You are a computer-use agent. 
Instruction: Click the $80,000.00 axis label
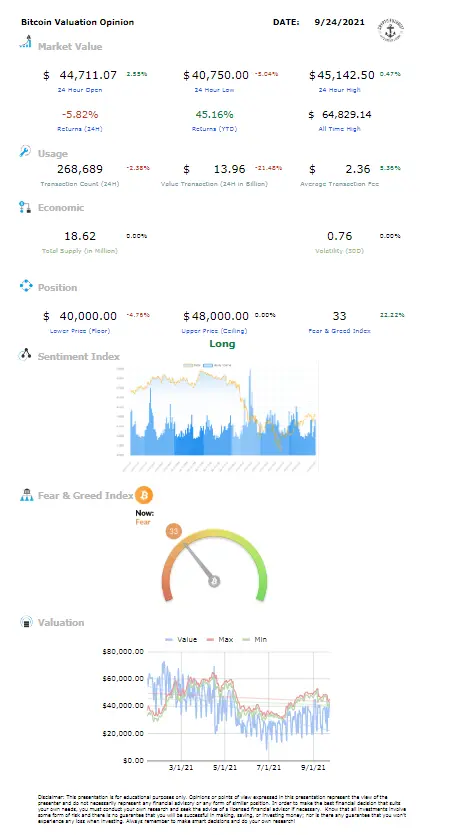[x=123, y=651]
